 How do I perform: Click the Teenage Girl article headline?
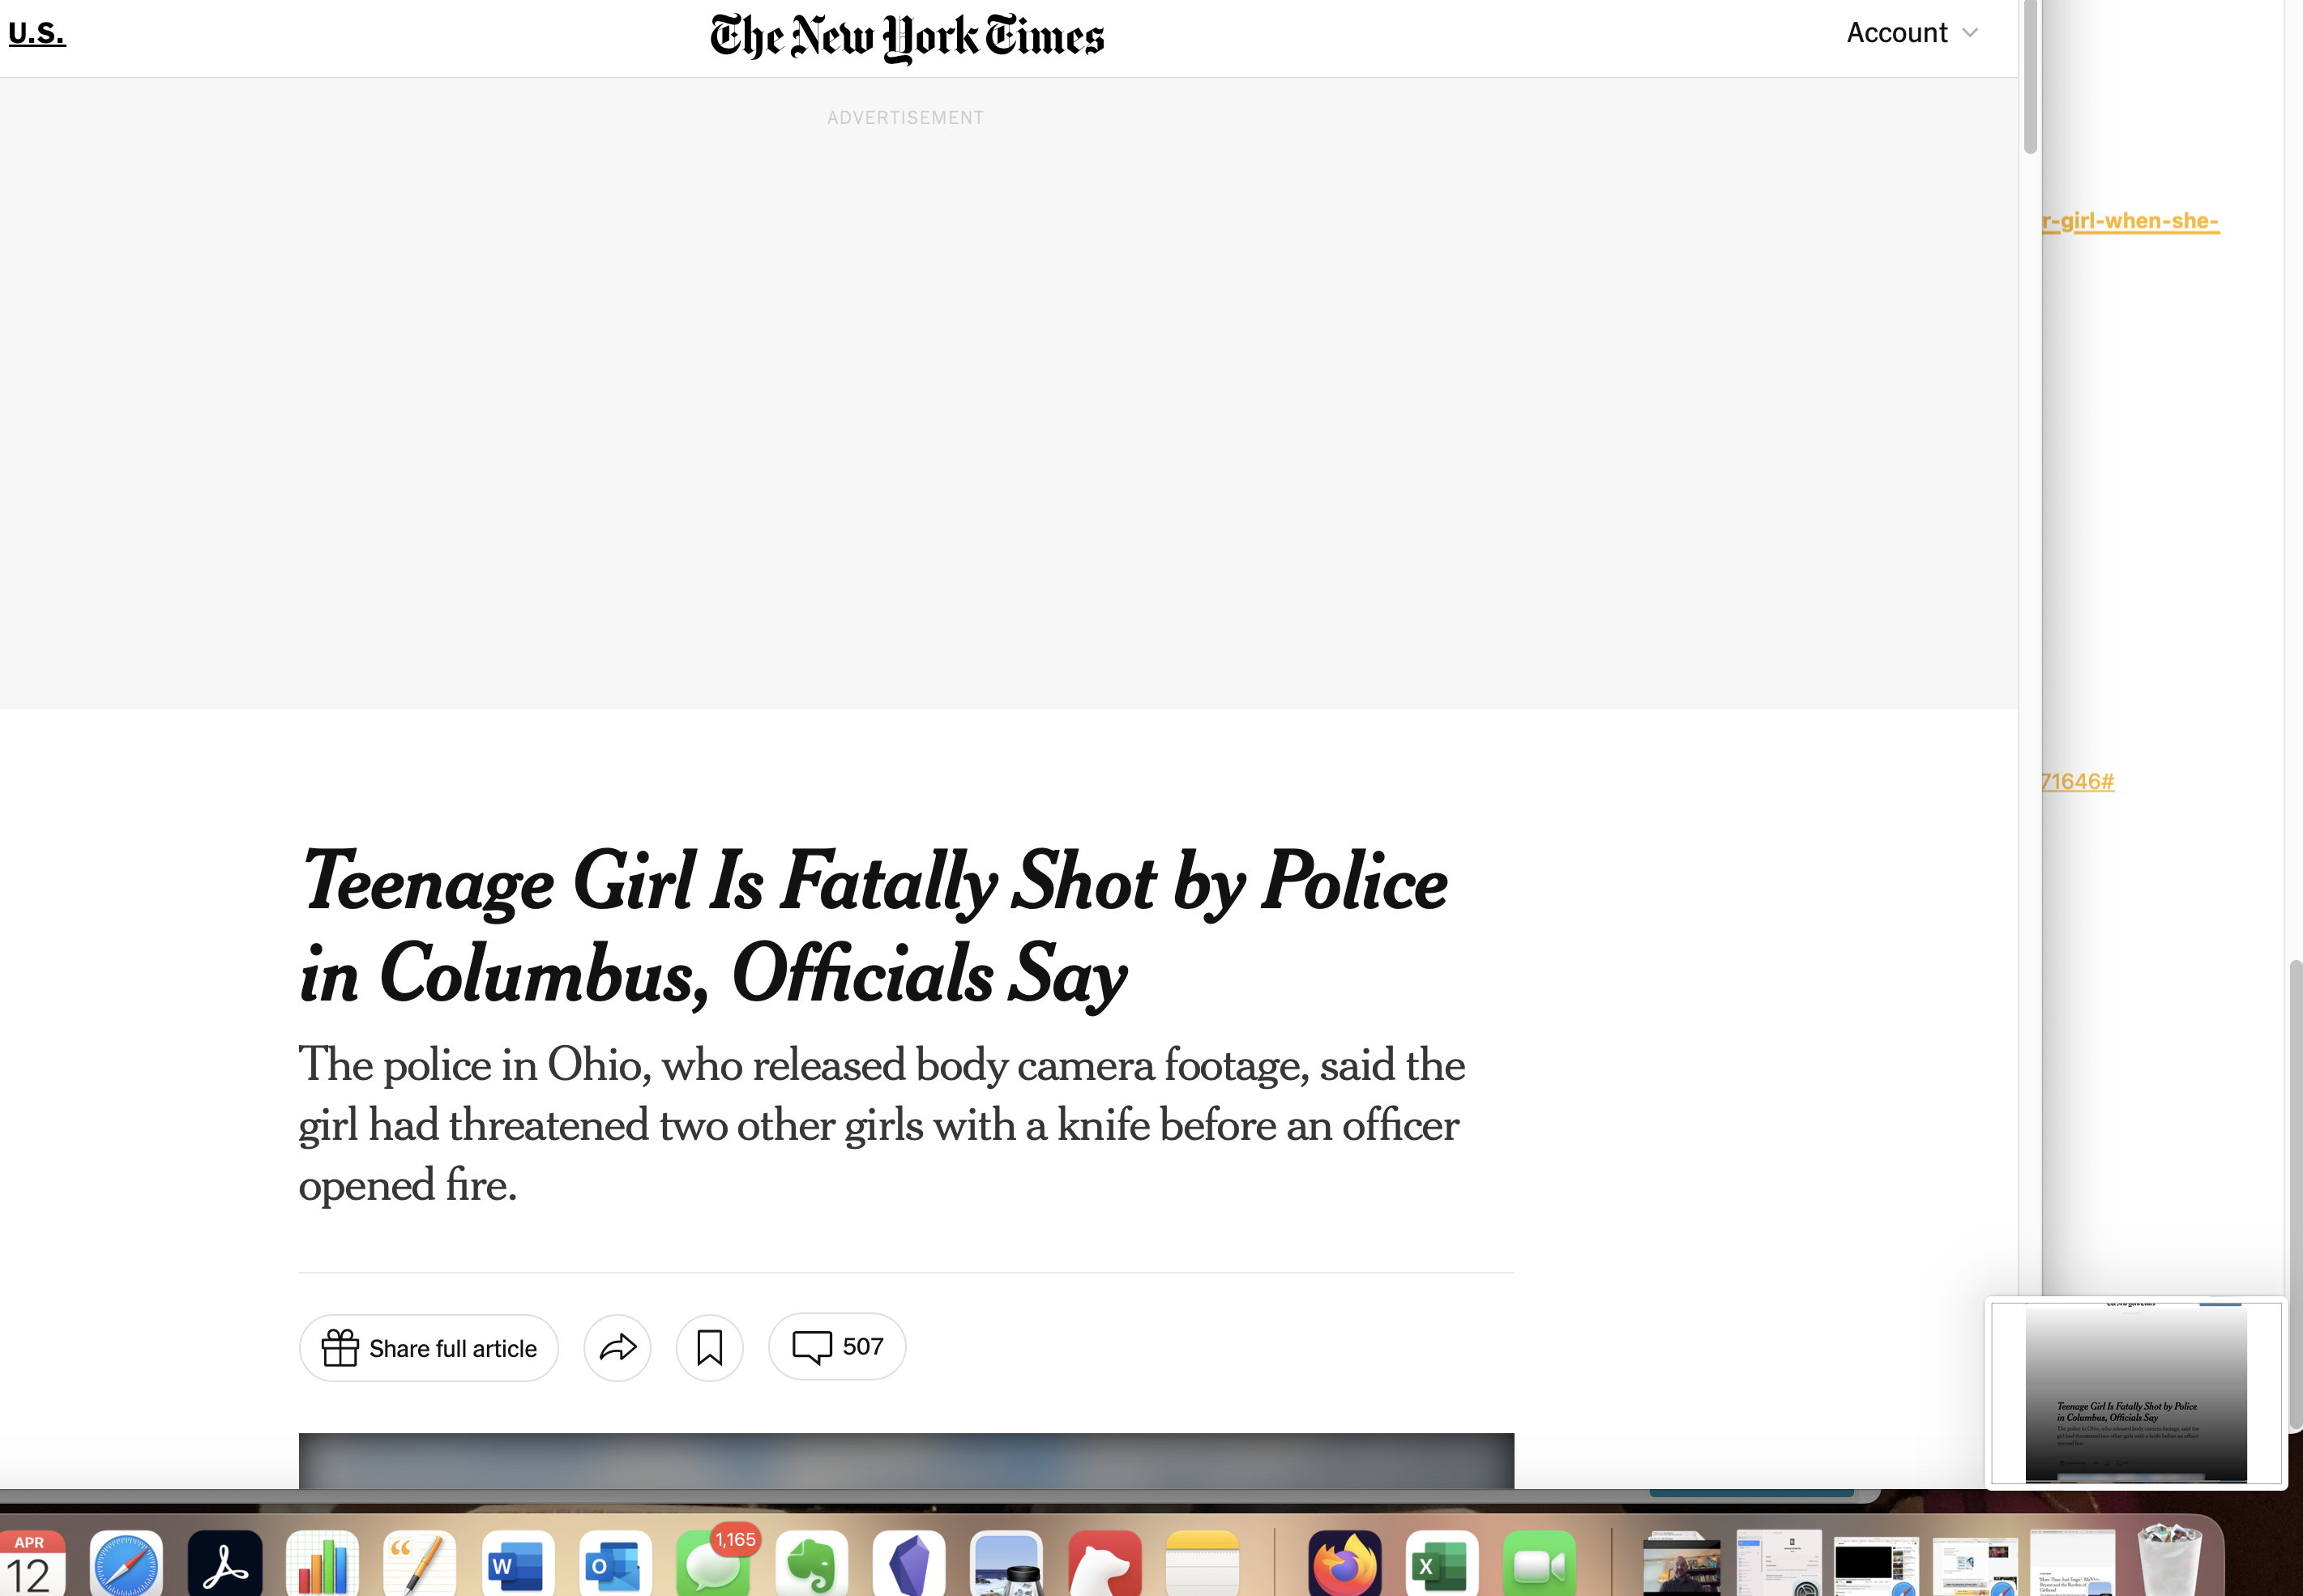coord(872,926)
